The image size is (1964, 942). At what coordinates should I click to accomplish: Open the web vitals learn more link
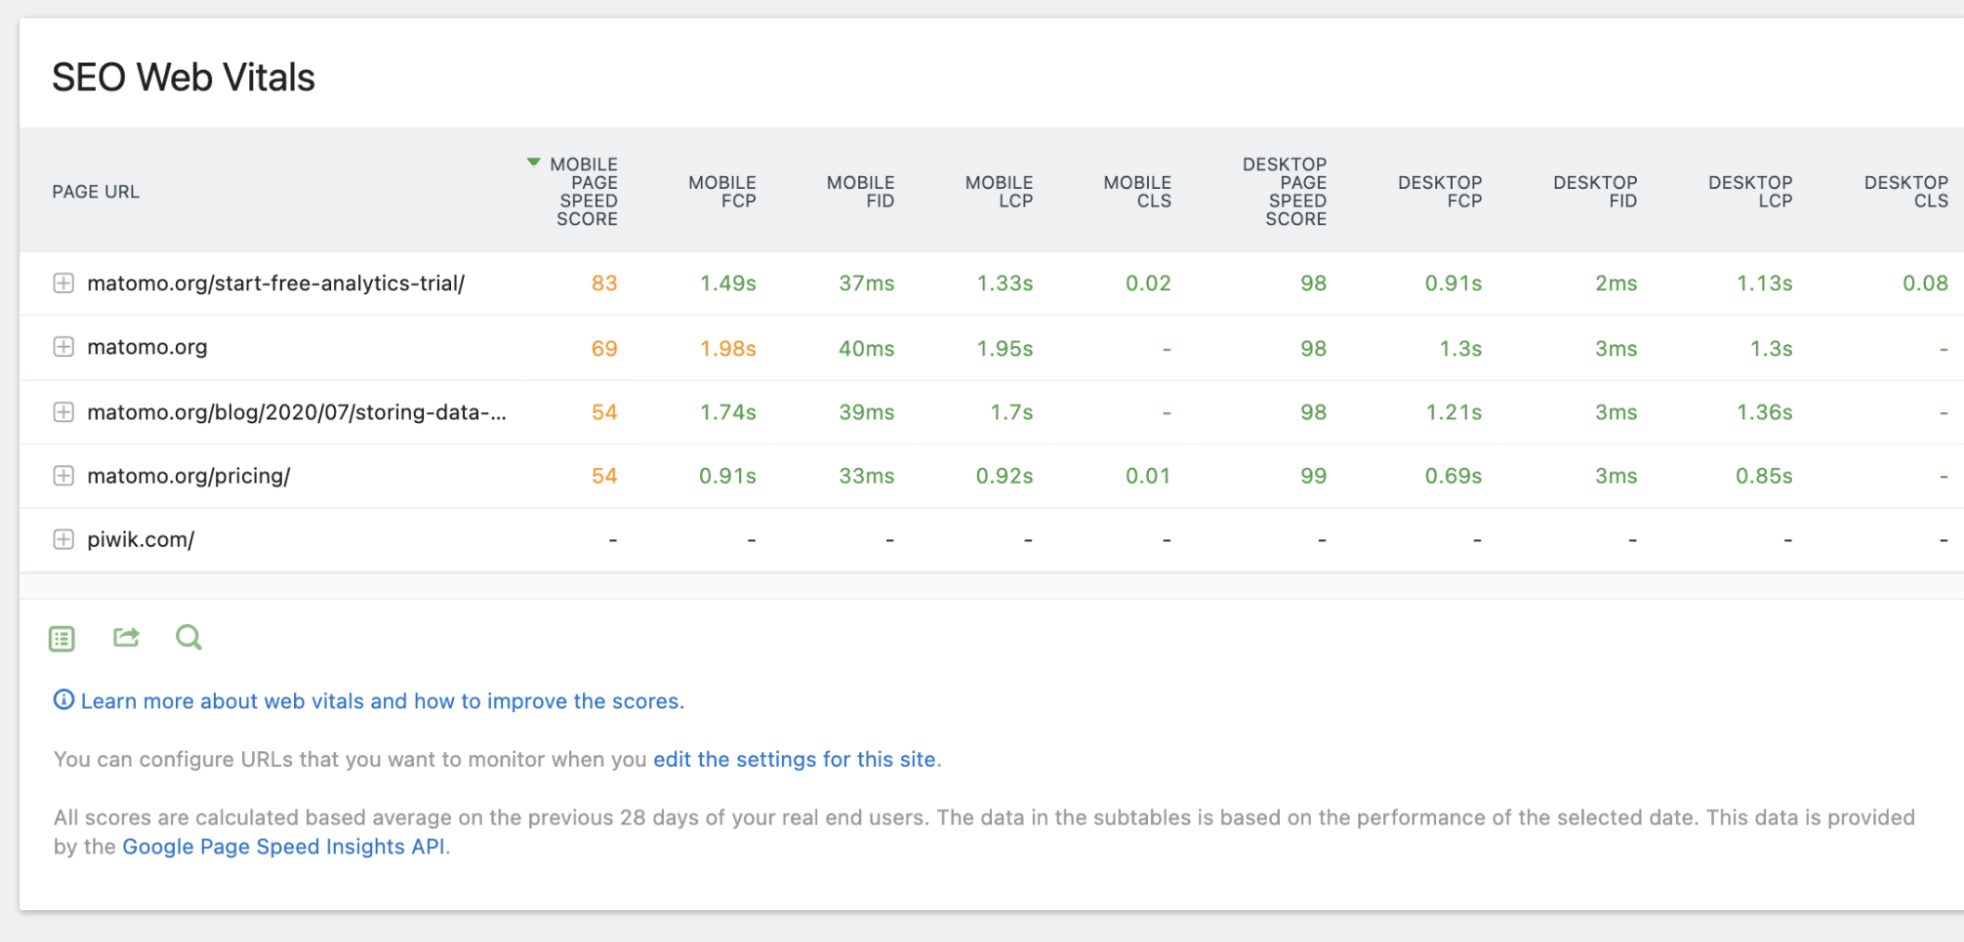coord(383,700)
